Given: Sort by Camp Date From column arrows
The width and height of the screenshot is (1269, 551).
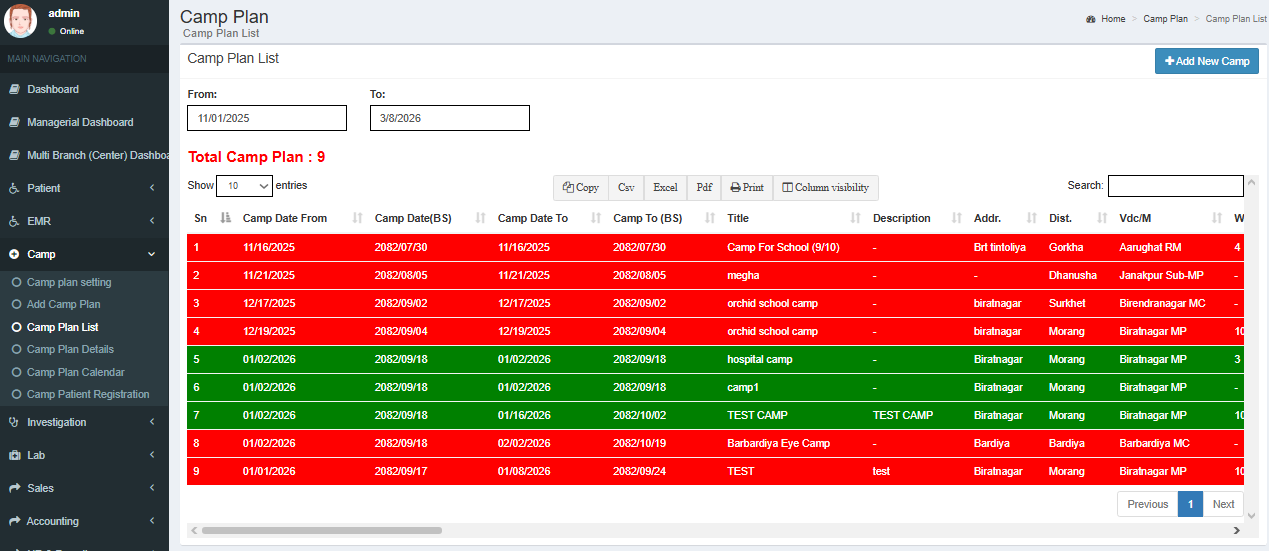Looking at the screenshot, I should tap(358, 218).
